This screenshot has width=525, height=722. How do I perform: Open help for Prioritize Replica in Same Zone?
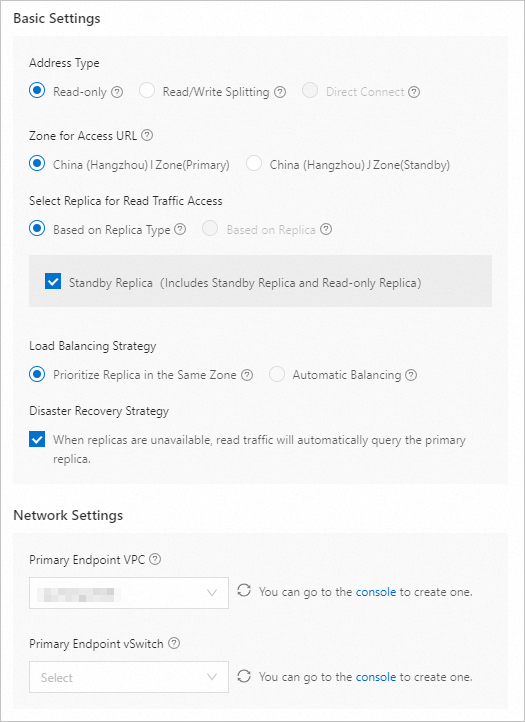point(247,375)
